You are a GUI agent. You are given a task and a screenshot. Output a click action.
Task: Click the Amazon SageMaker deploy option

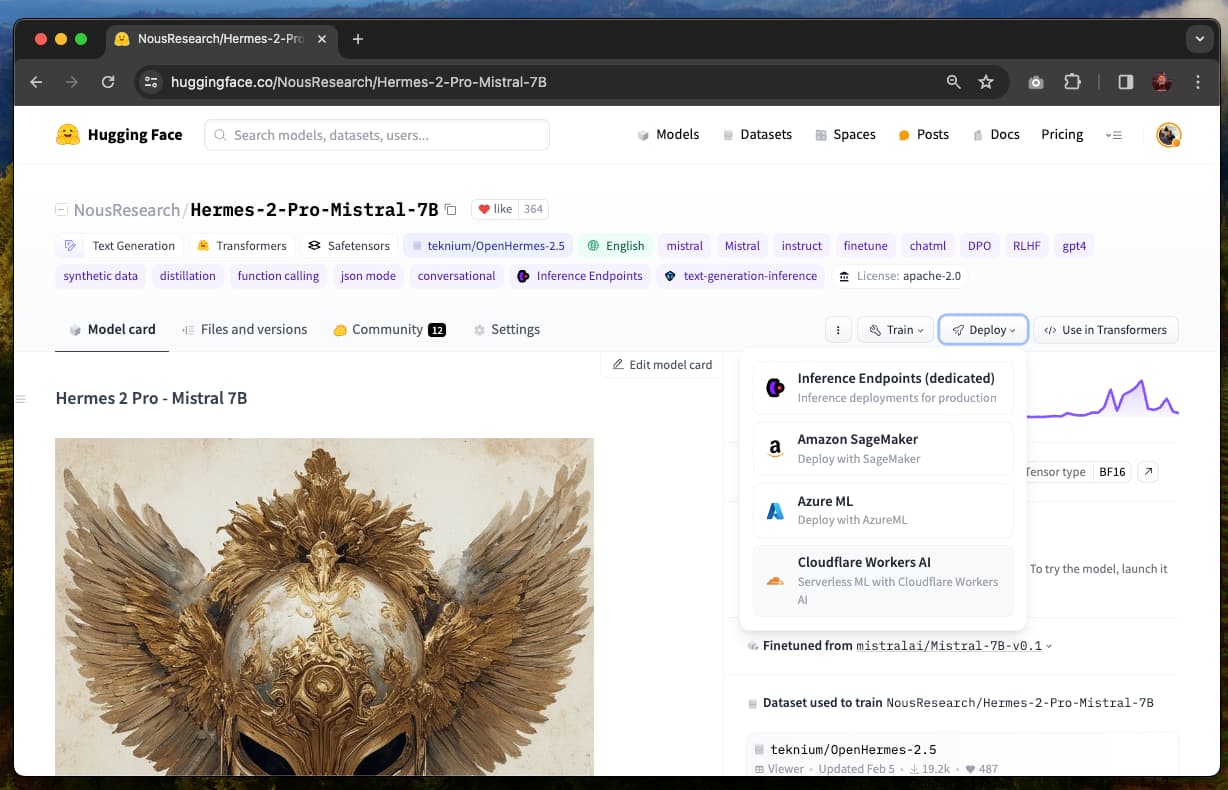883,449
